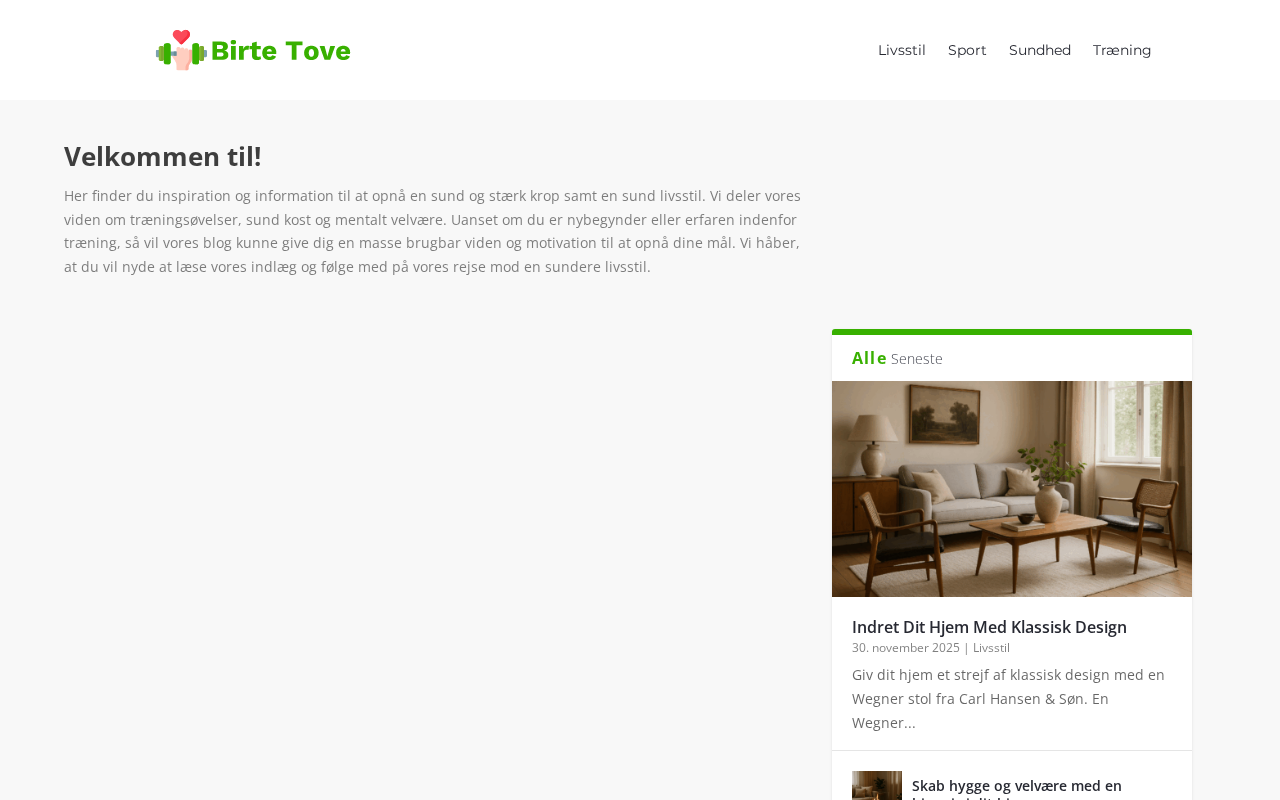Click the dumbbell heart logo icon

coord(181,50)
